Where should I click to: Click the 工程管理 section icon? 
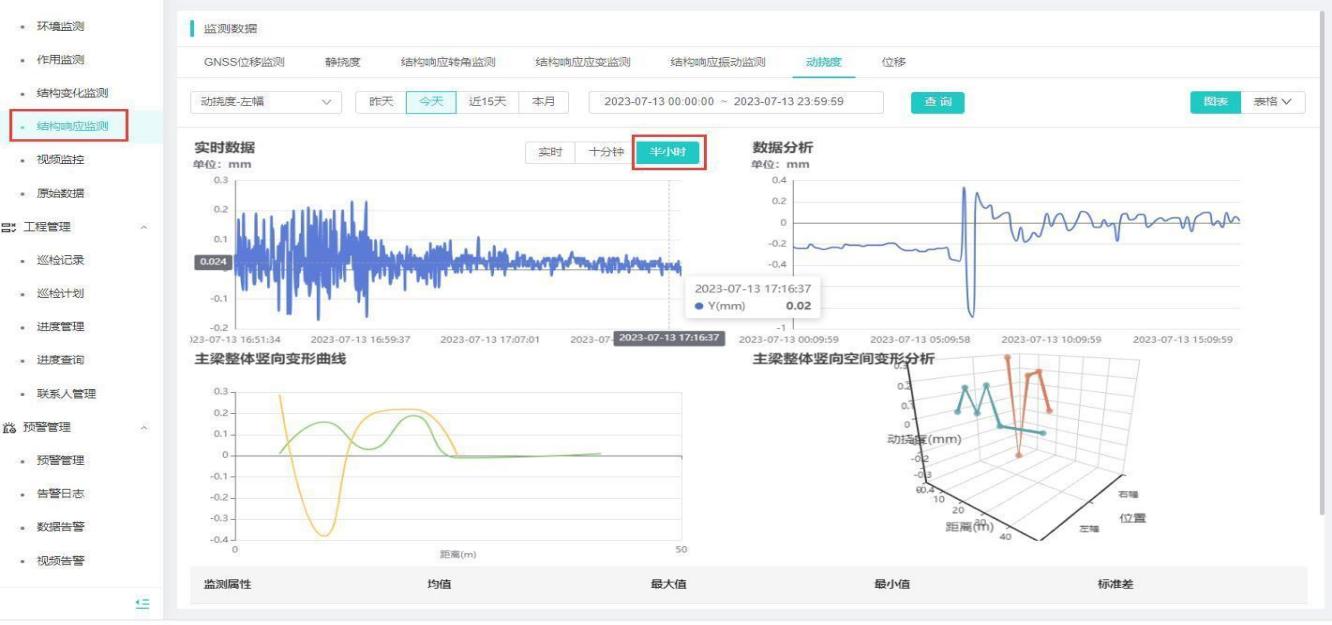coord(9,227)
